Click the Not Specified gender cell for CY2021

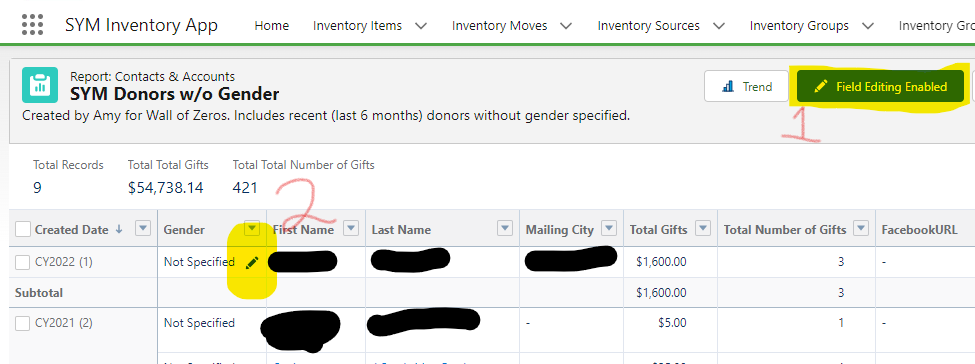click(199, 323)
